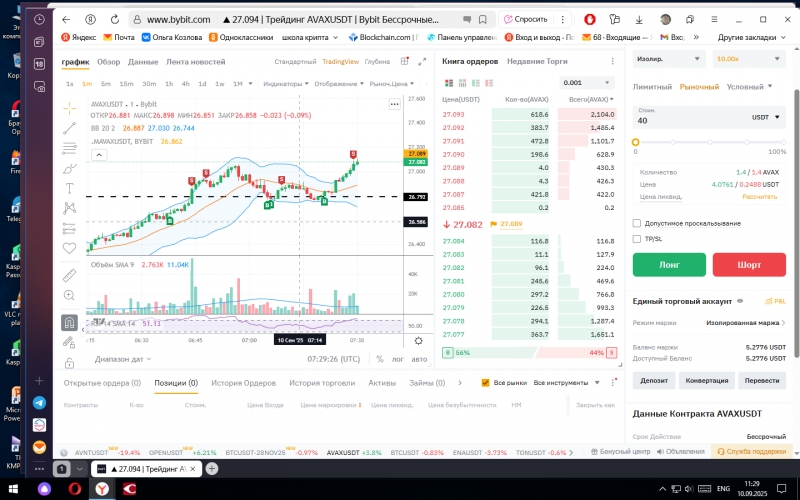The image size is (800, 500).
Task: Select the ruler measure tool
Action: (x=69, y=276)
